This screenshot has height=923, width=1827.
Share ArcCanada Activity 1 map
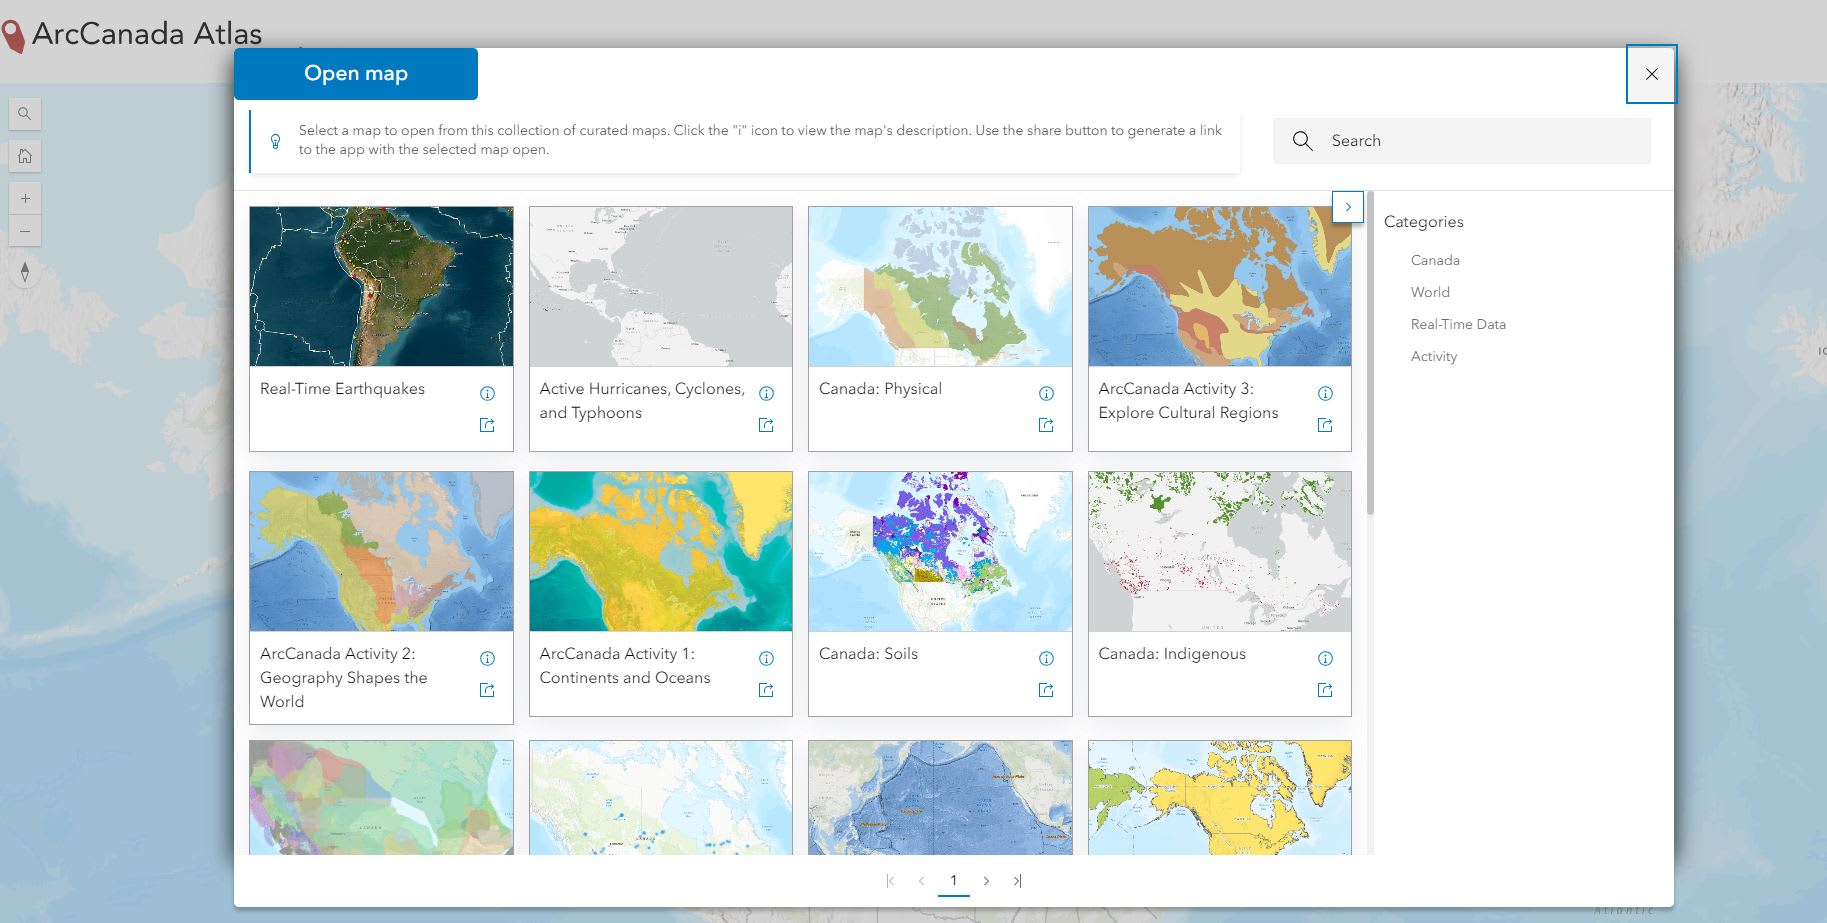(x=766, y=690)
